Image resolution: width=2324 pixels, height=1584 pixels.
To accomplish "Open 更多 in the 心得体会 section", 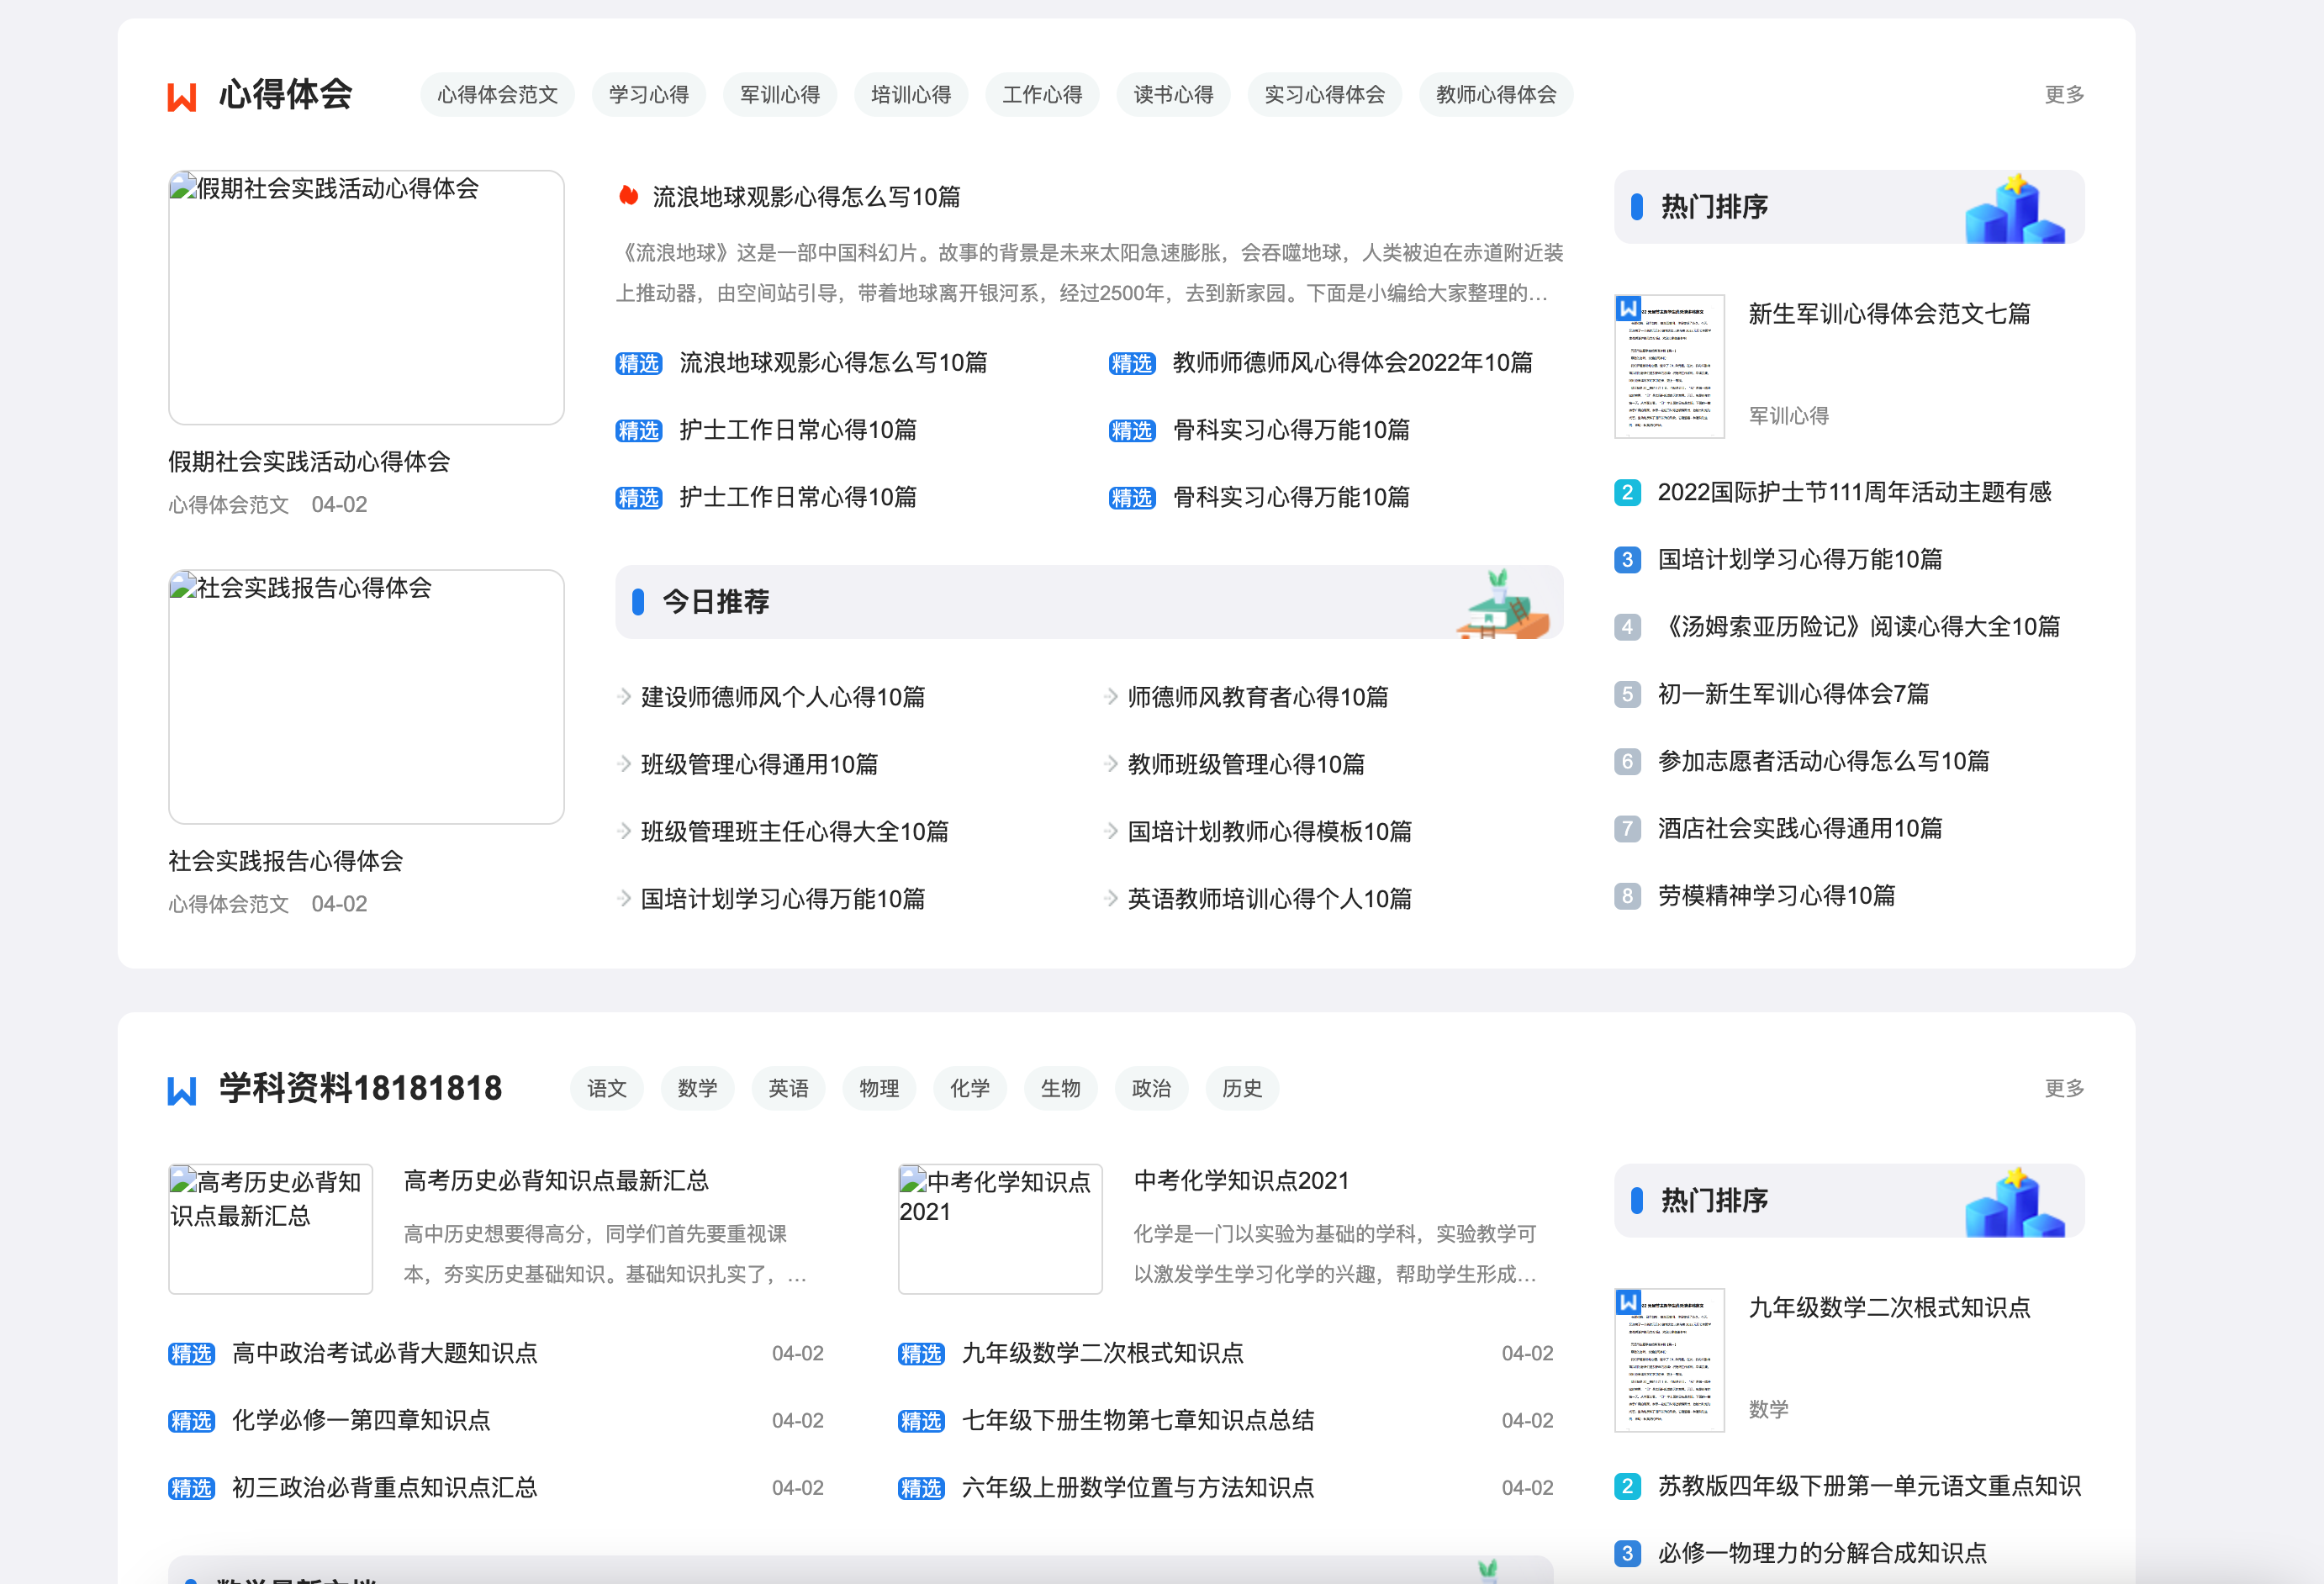I will click(x=2064, y=95).
